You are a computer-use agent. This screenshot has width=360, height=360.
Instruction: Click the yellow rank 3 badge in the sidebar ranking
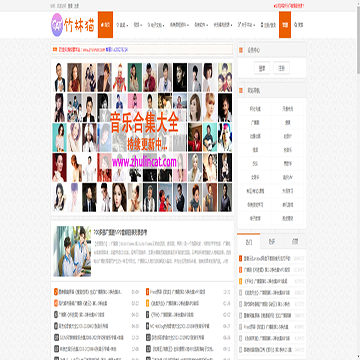coord(241,281)
